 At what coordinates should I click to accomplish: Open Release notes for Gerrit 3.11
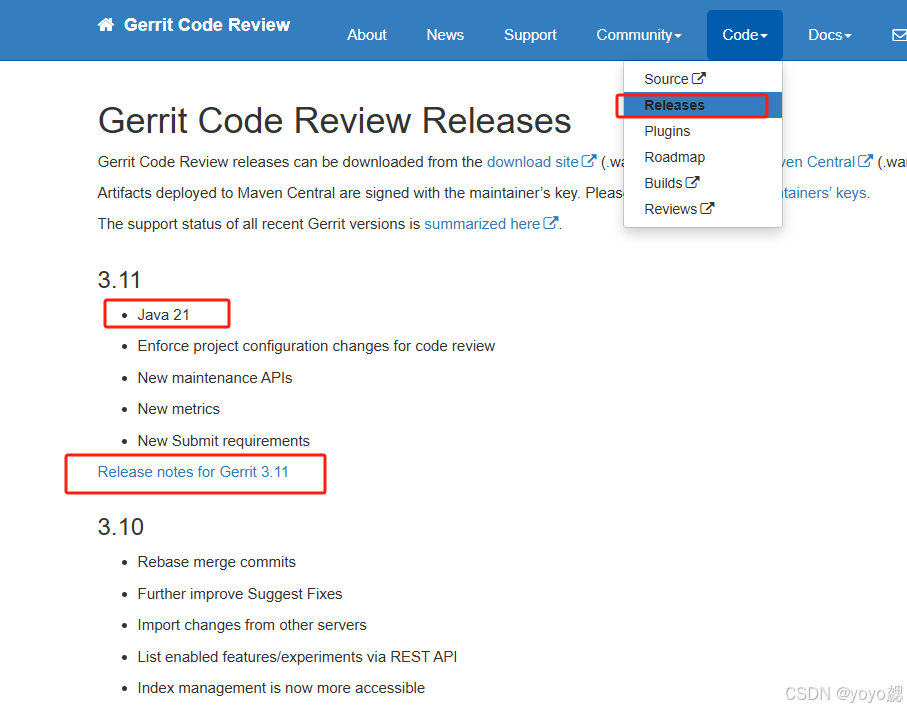193,472
